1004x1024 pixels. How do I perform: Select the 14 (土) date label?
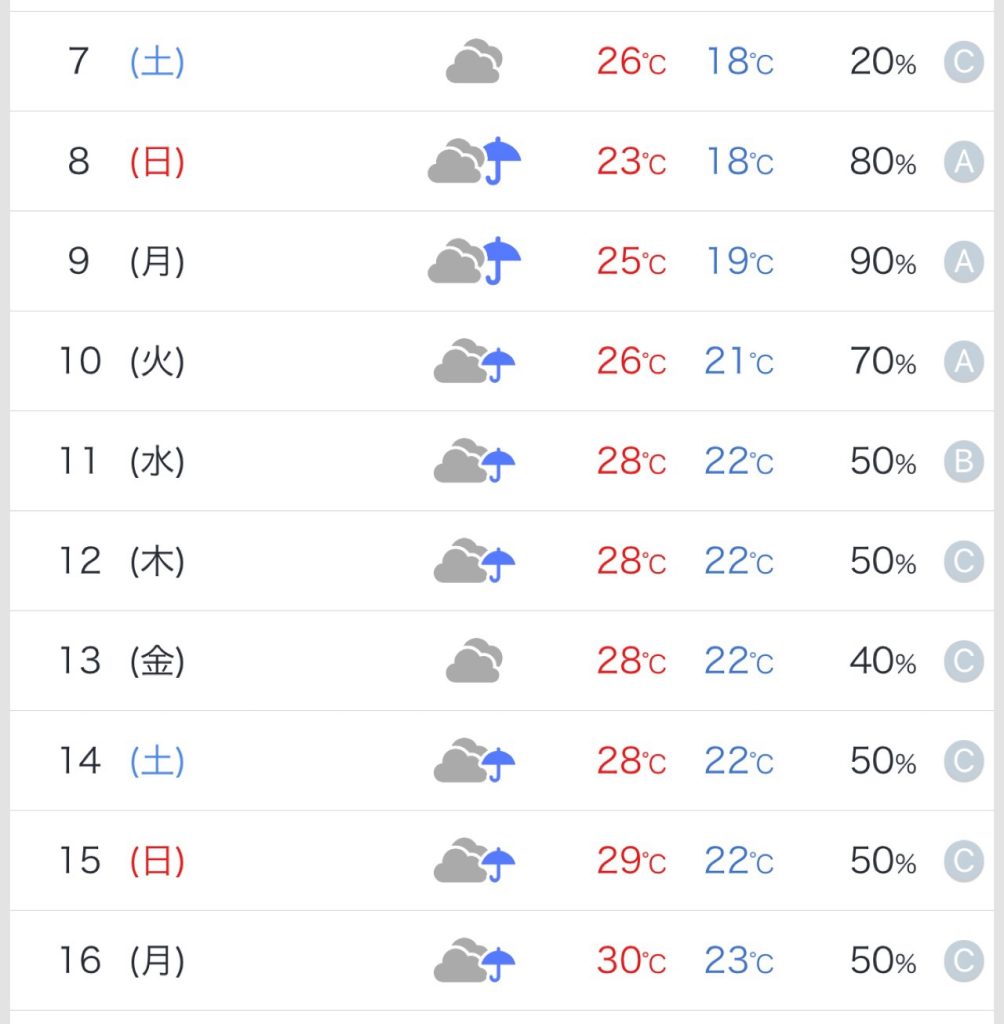[x=122, y=760]
